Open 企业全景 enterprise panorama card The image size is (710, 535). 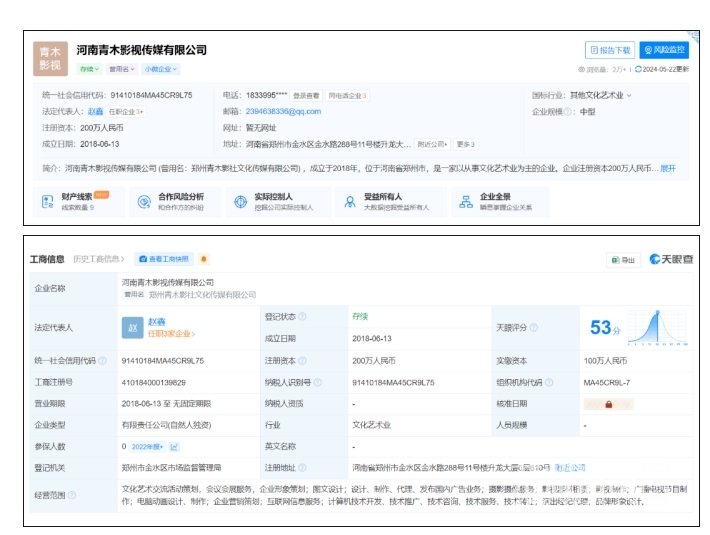[501, 201]
